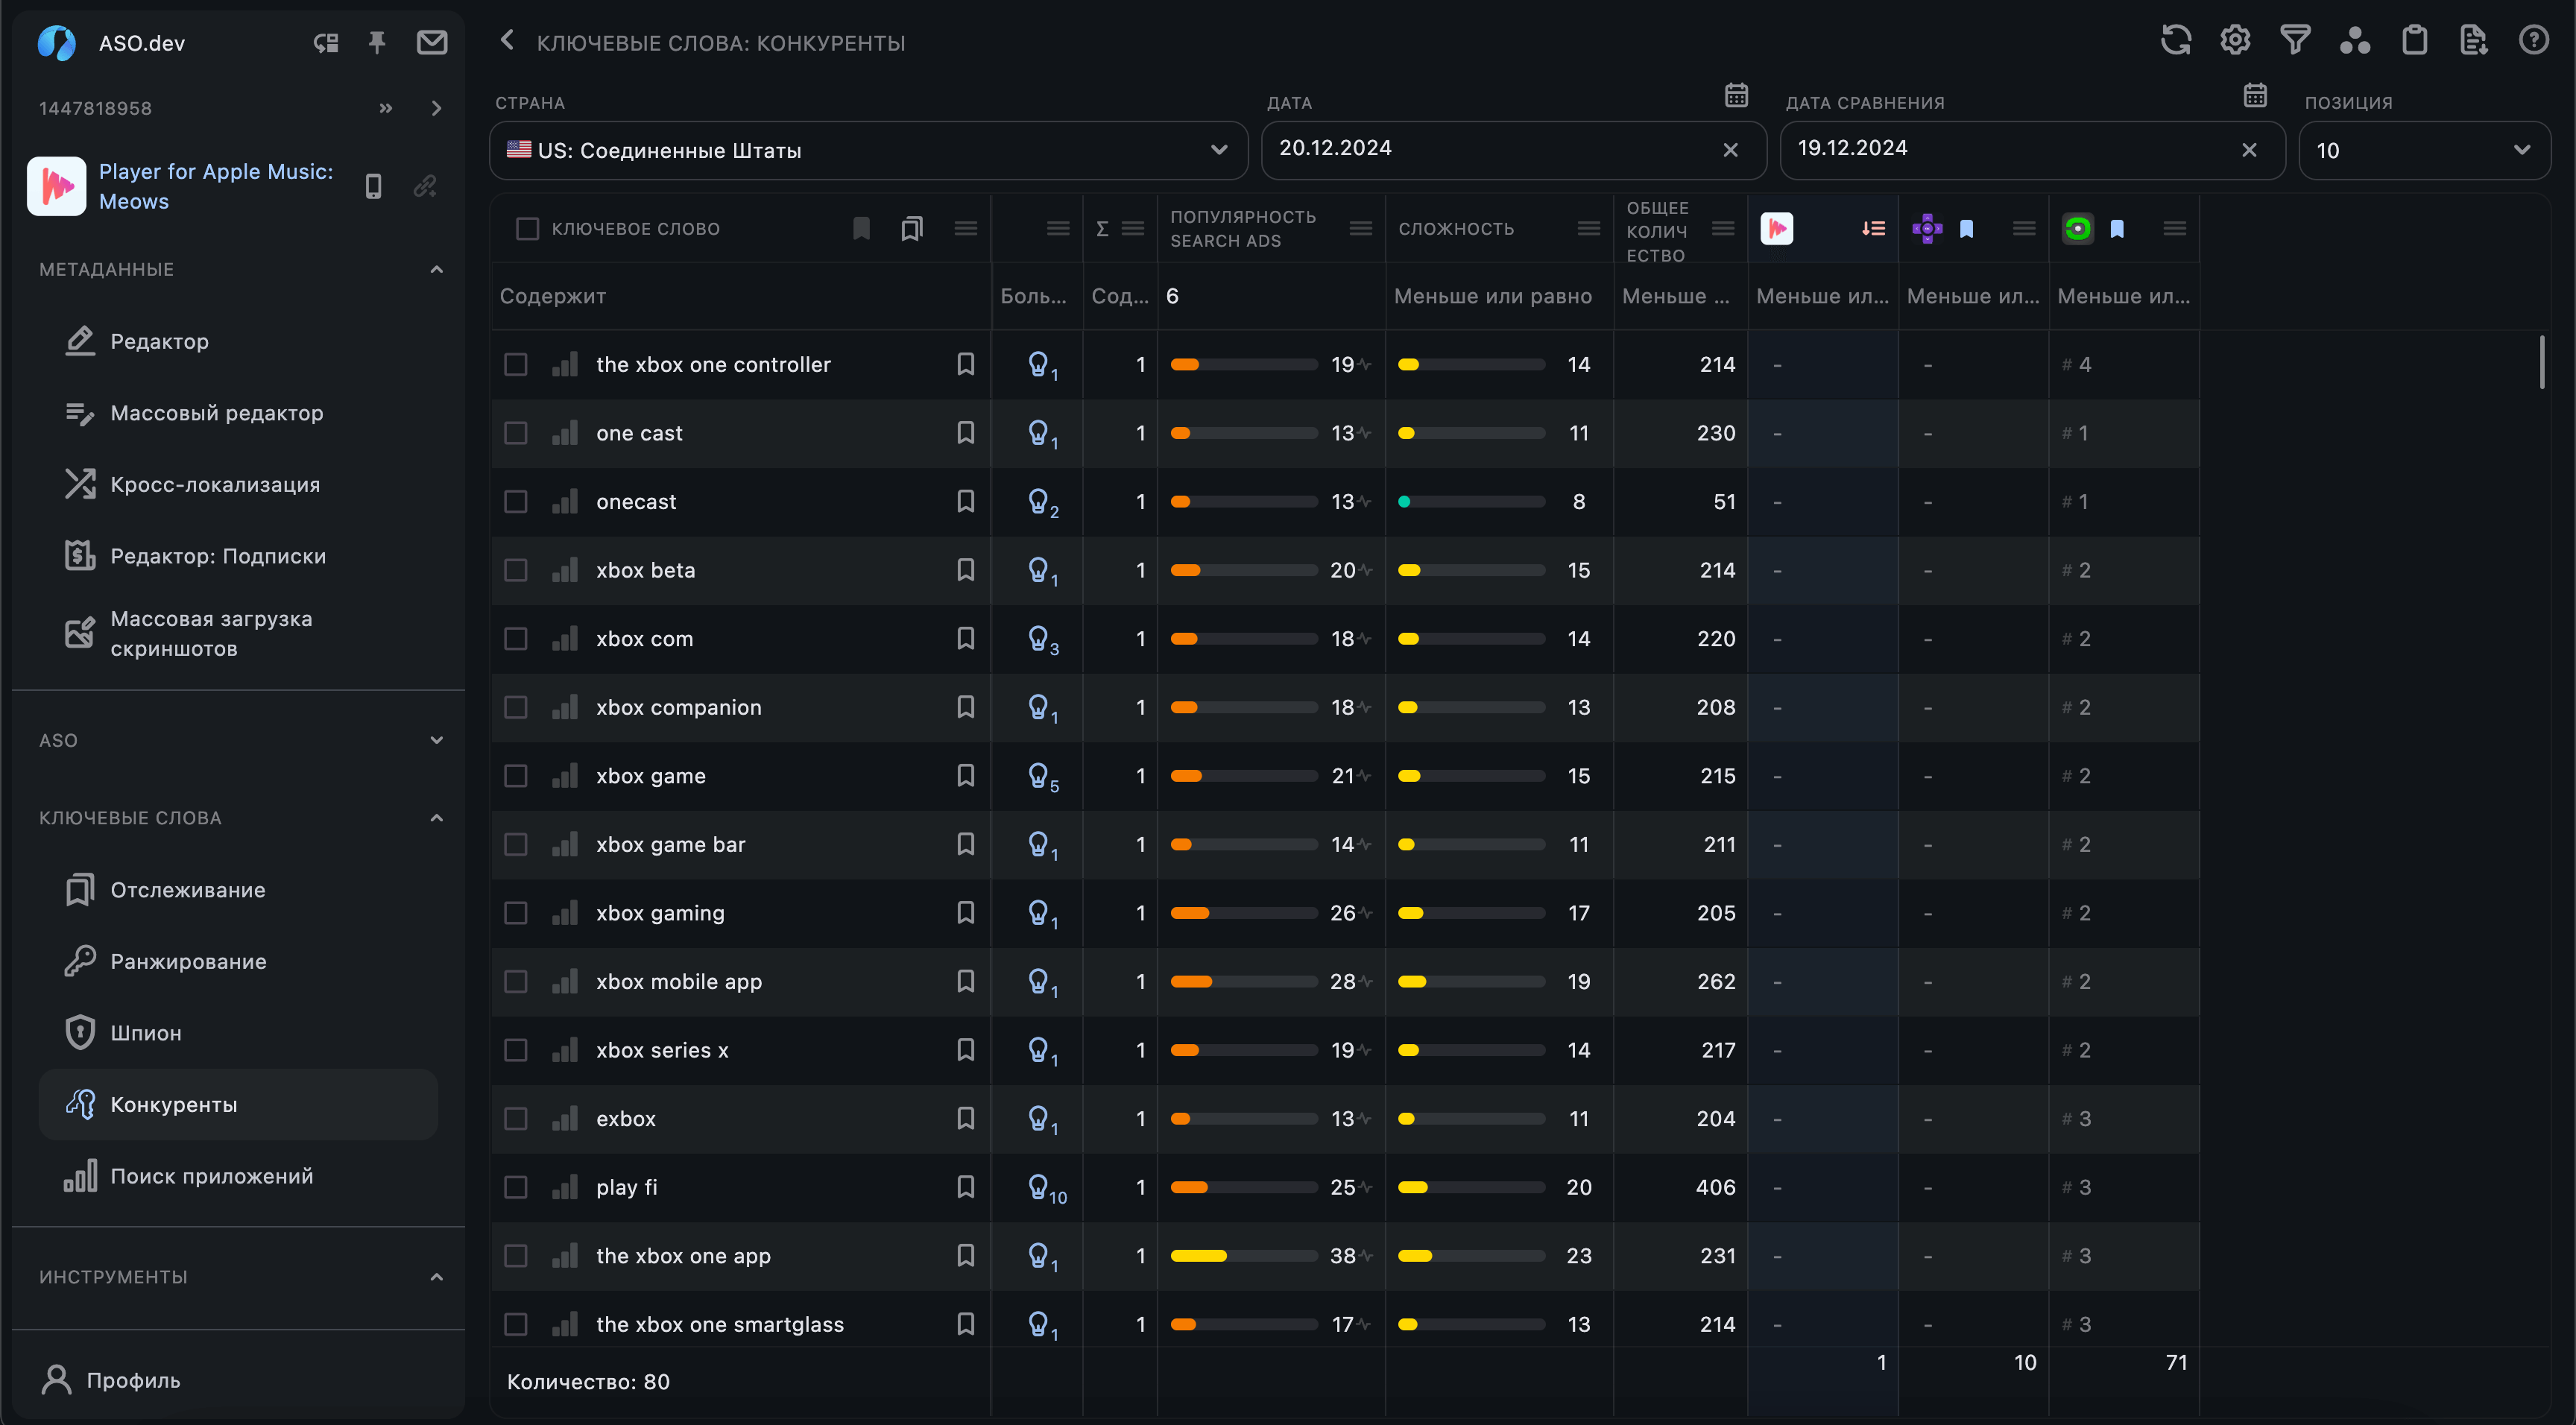Click the suggestions bulb icon for 'xbox game'
This screenshot has width=2576, height=1425.
coord(1041,776)
